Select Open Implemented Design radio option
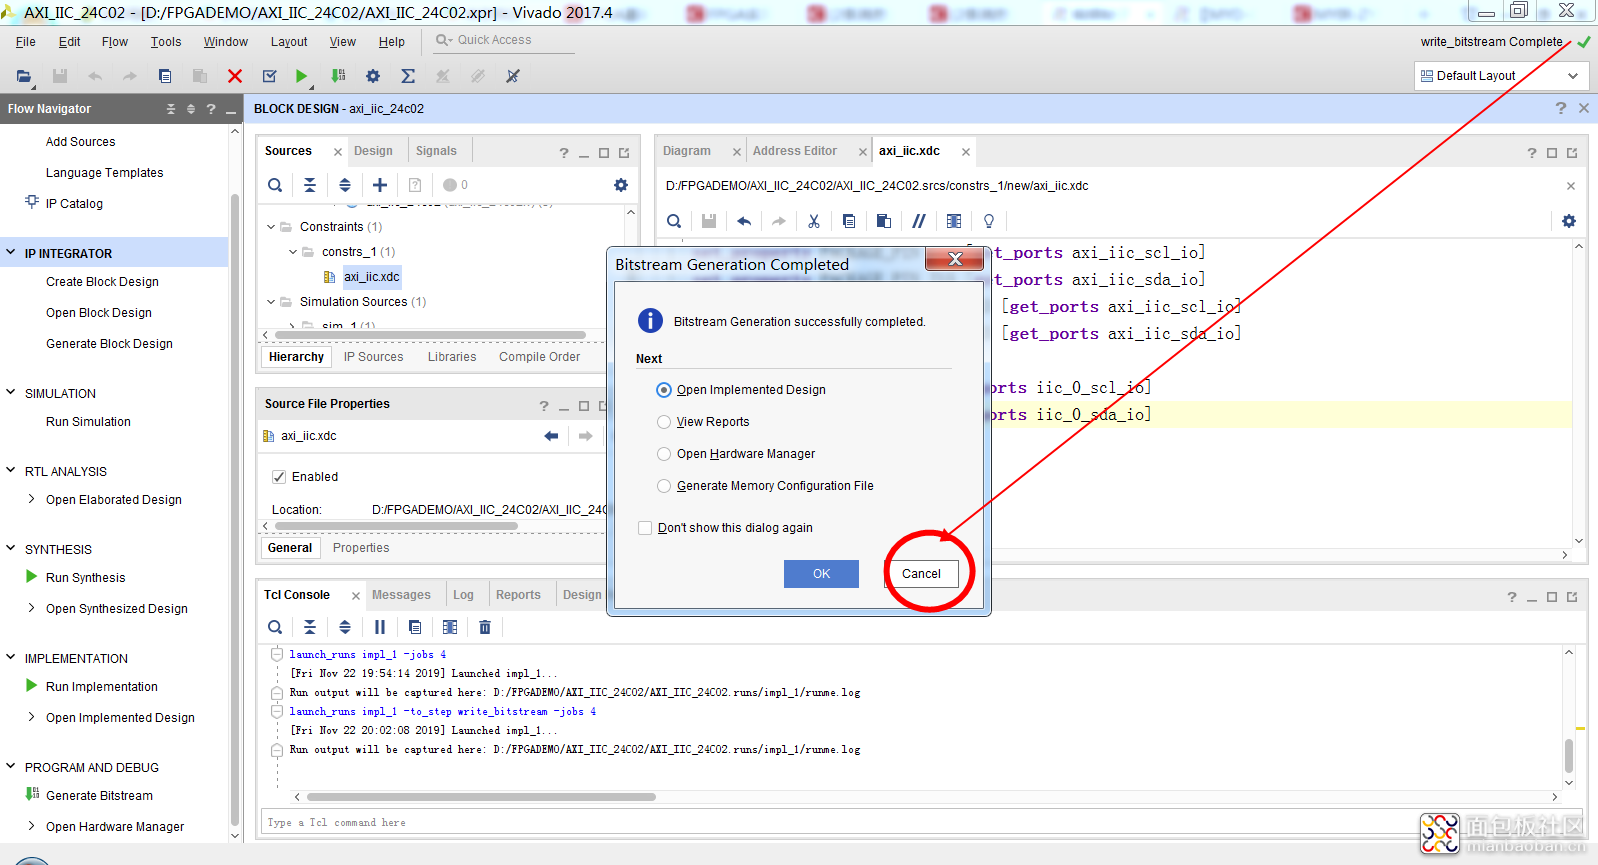 664,390
